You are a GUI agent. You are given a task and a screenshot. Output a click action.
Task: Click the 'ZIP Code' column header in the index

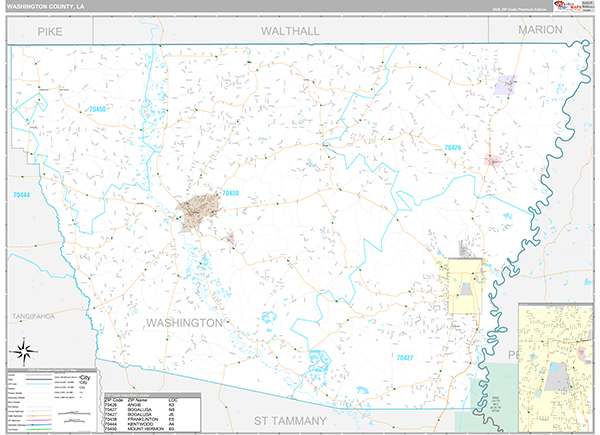(x=114, y=400)
